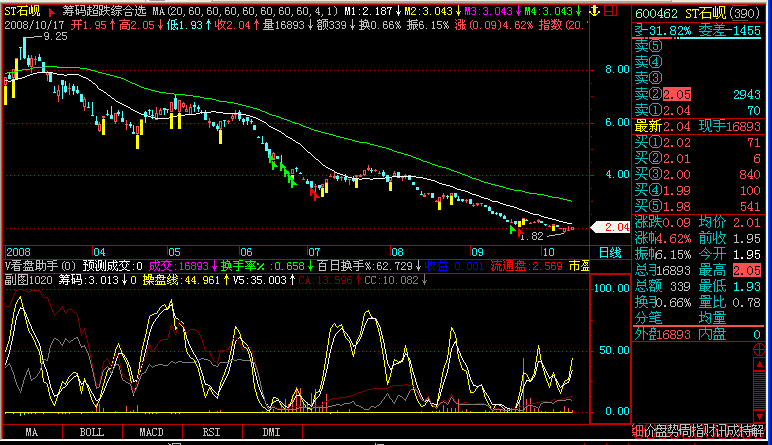Click the yellow anchor icon above the price axis
Viewport: 772px width, 445px height.
tap(595, 10)
